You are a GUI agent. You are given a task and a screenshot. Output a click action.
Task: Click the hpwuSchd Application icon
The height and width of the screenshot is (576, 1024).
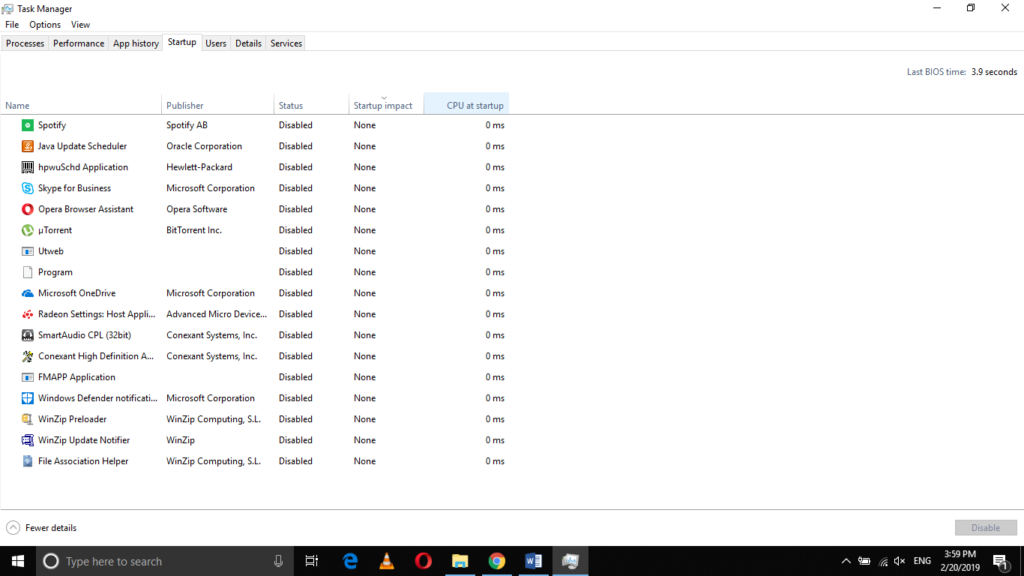coord(27,167)
